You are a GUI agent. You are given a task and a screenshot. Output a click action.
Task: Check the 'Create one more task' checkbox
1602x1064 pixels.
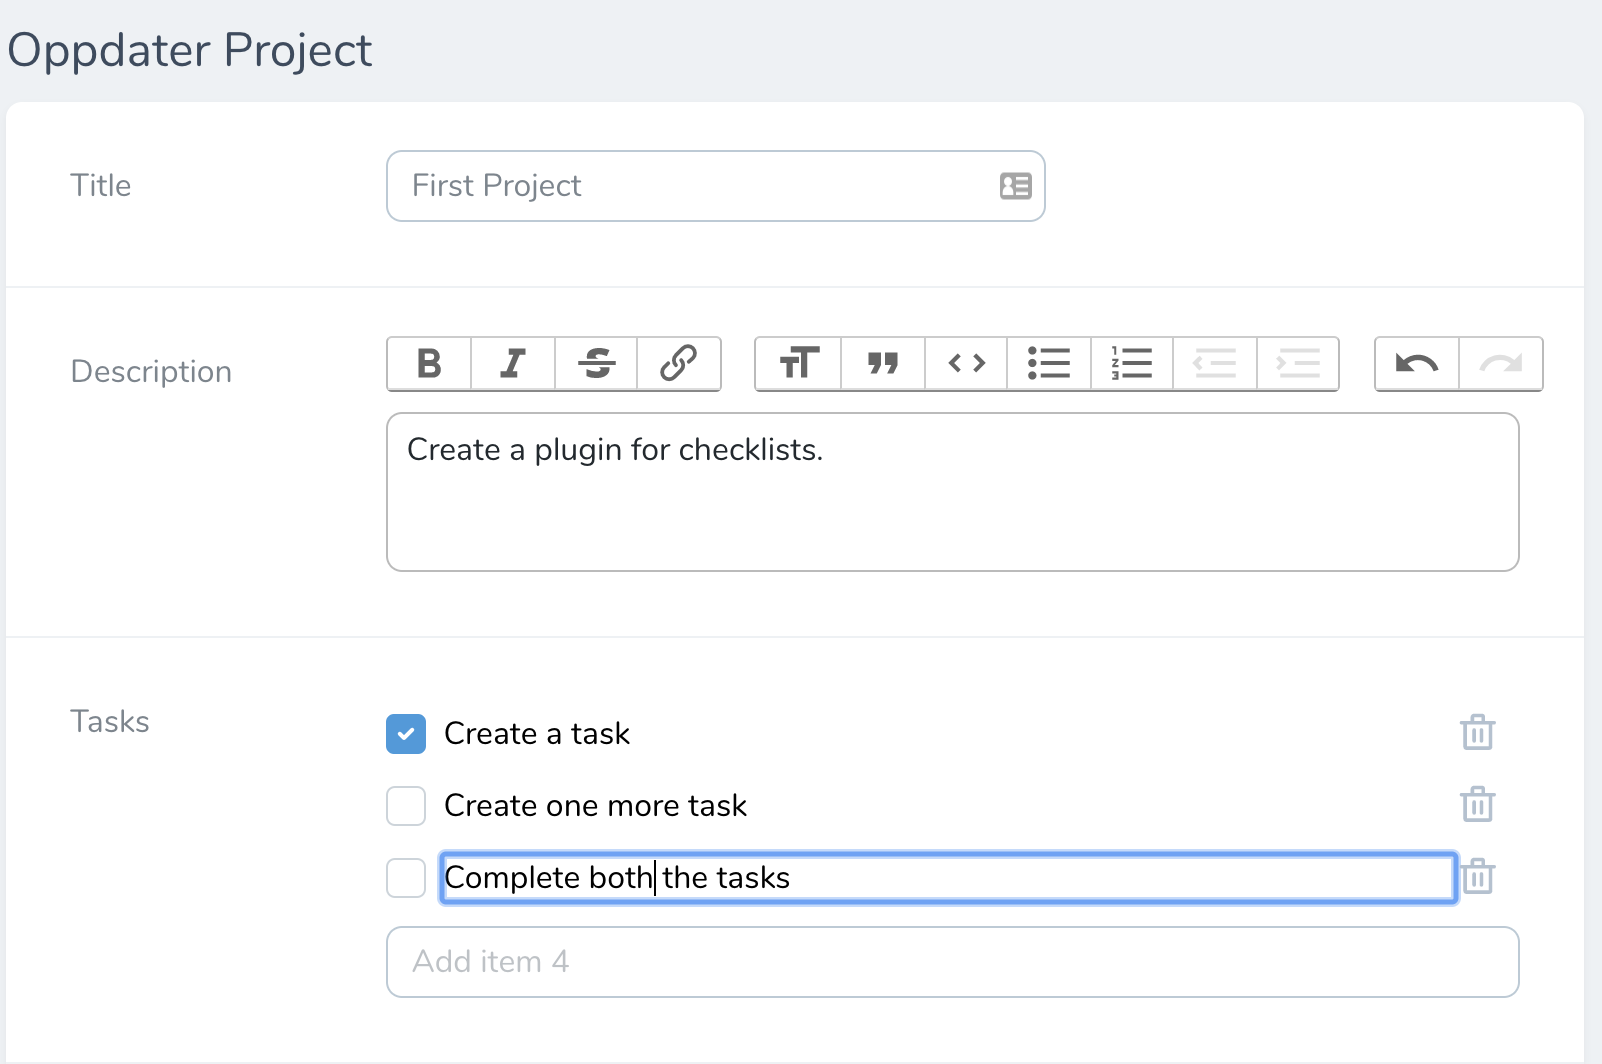click(x=406, y=806)
